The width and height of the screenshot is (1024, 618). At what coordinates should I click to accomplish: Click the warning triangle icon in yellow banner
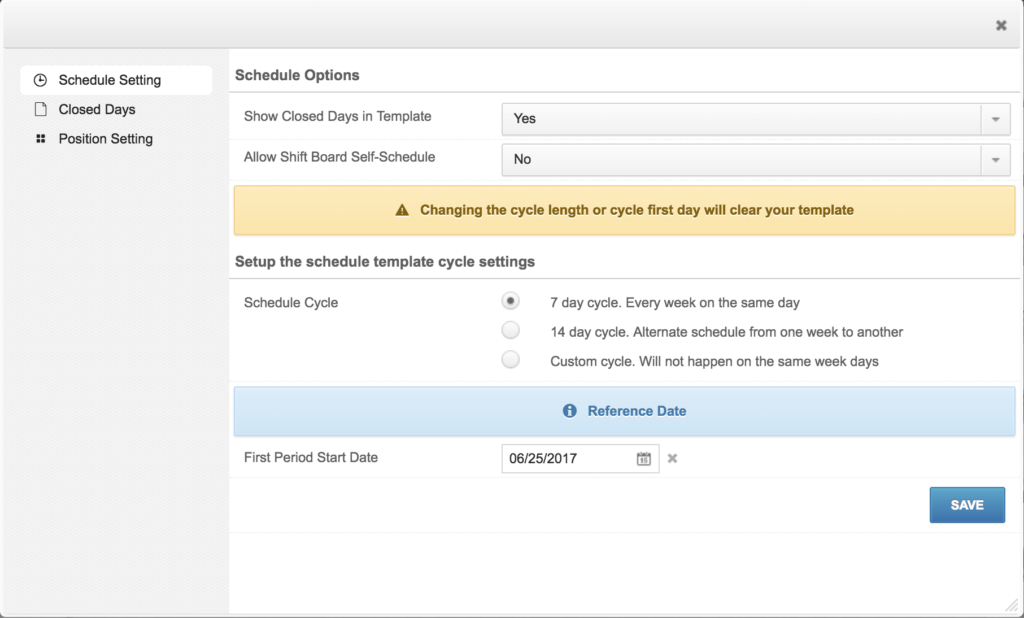coord(402,210)
